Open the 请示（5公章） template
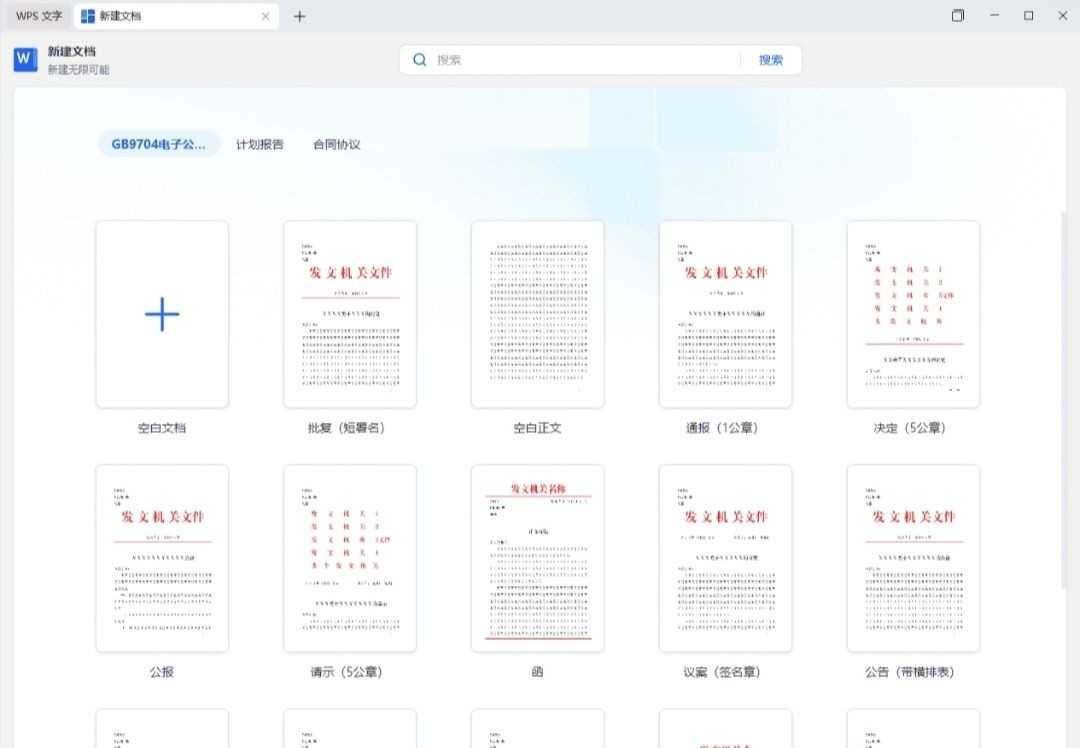The width and height of the screenshot is (1080, 748). pyautogui.click(x=350, y=558)
